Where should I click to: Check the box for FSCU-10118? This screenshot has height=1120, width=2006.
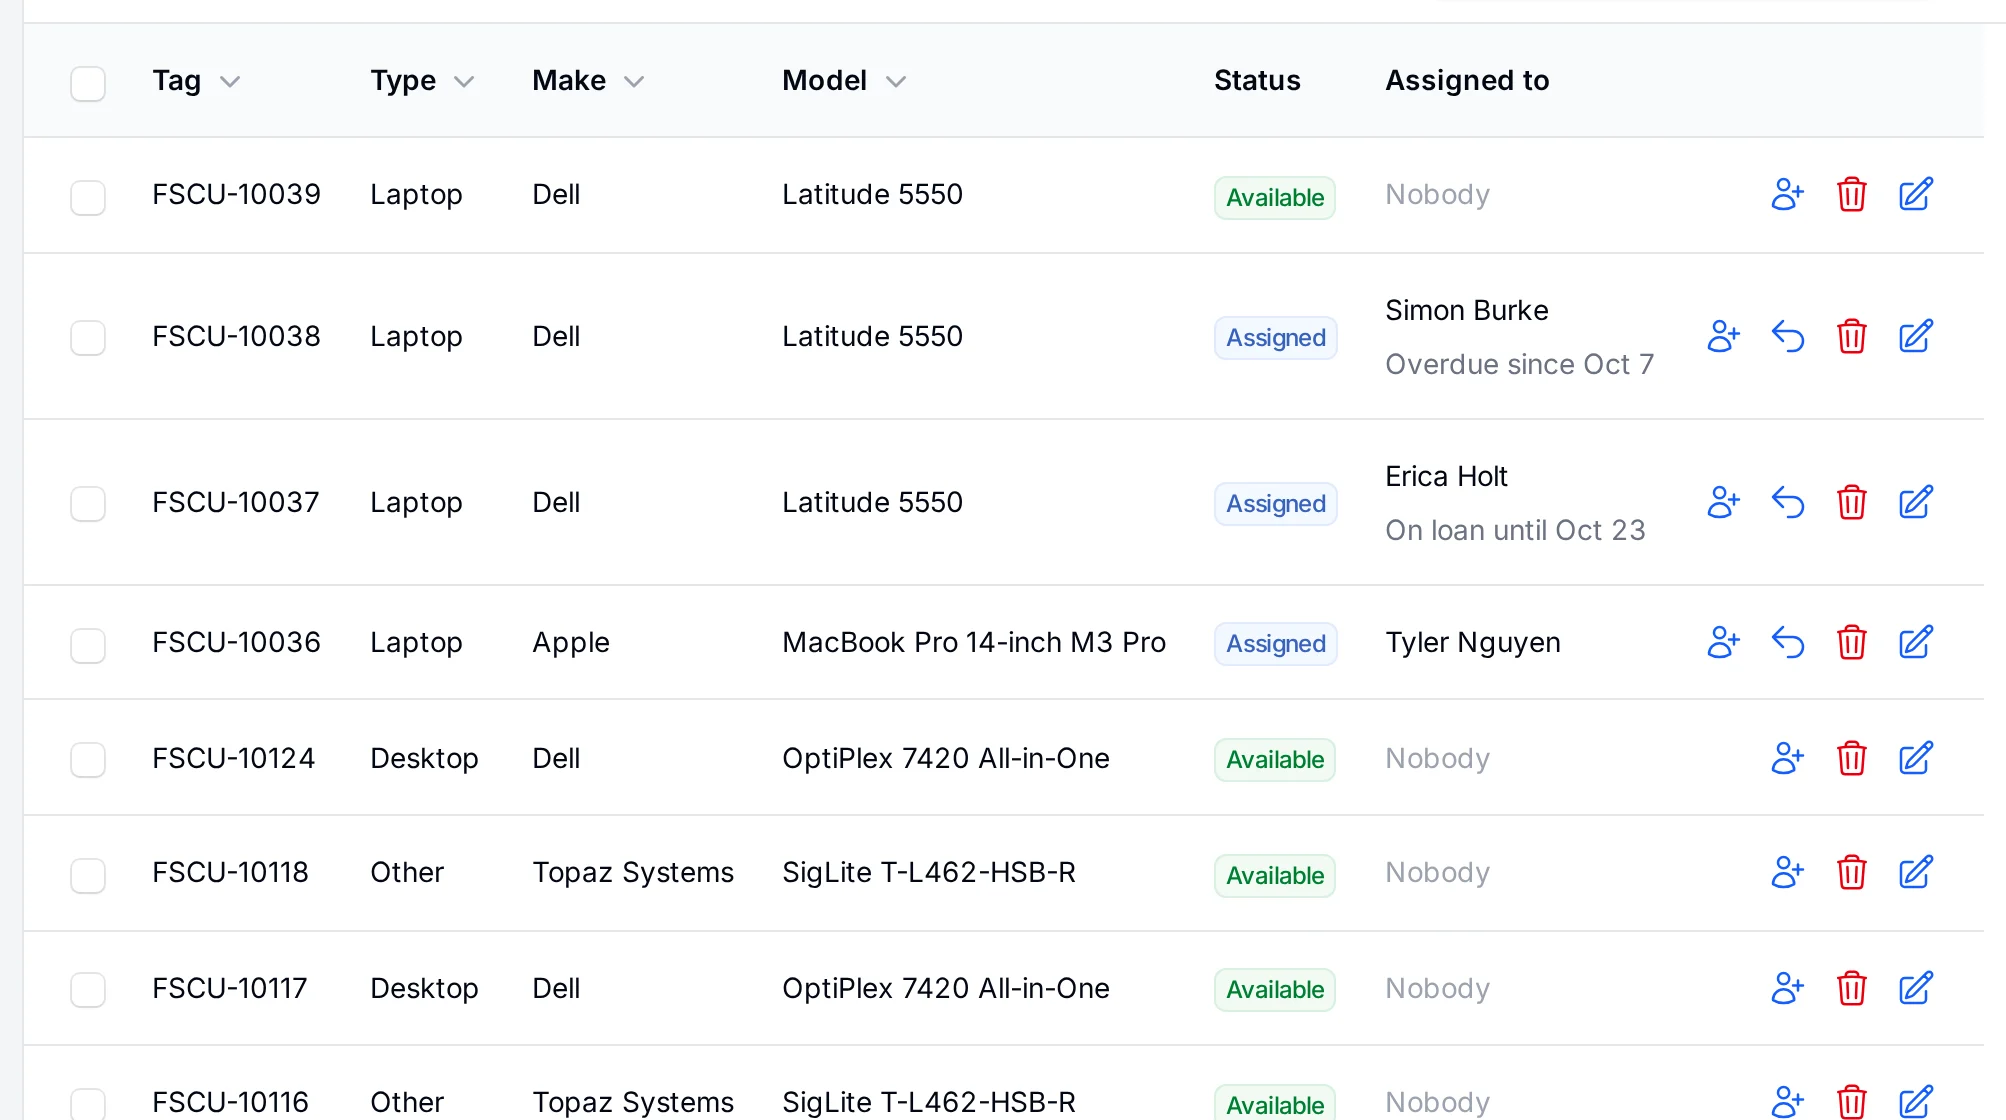[88, 876]
